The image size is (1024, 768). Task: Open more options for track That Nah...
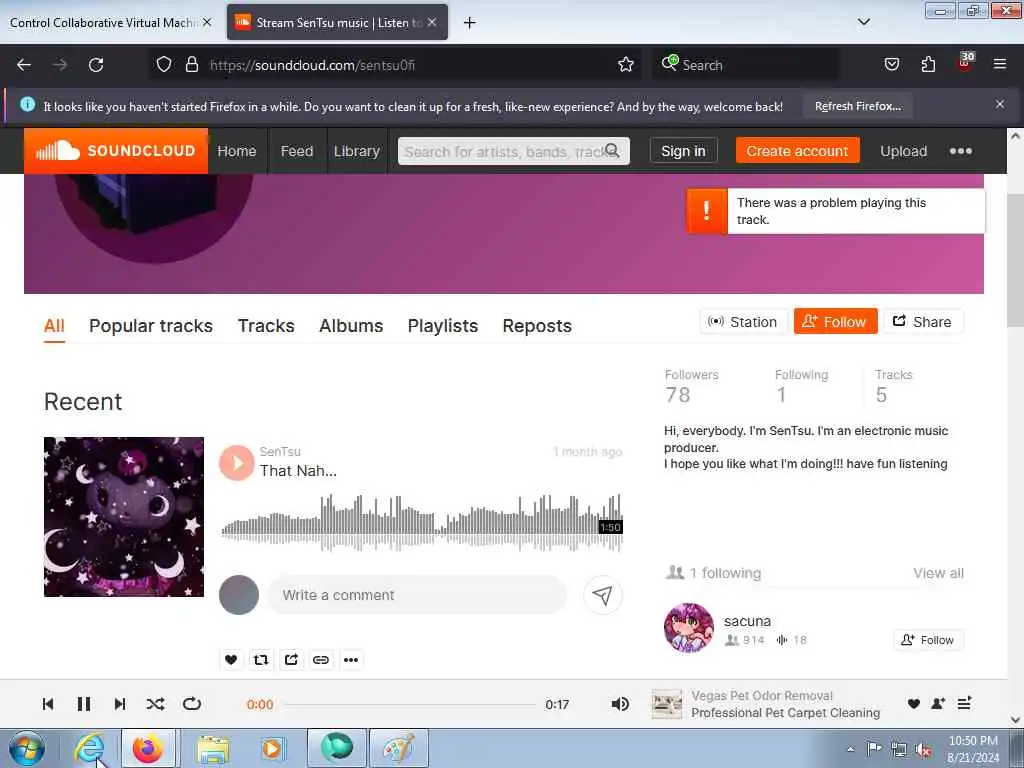[x=351, y=660]
